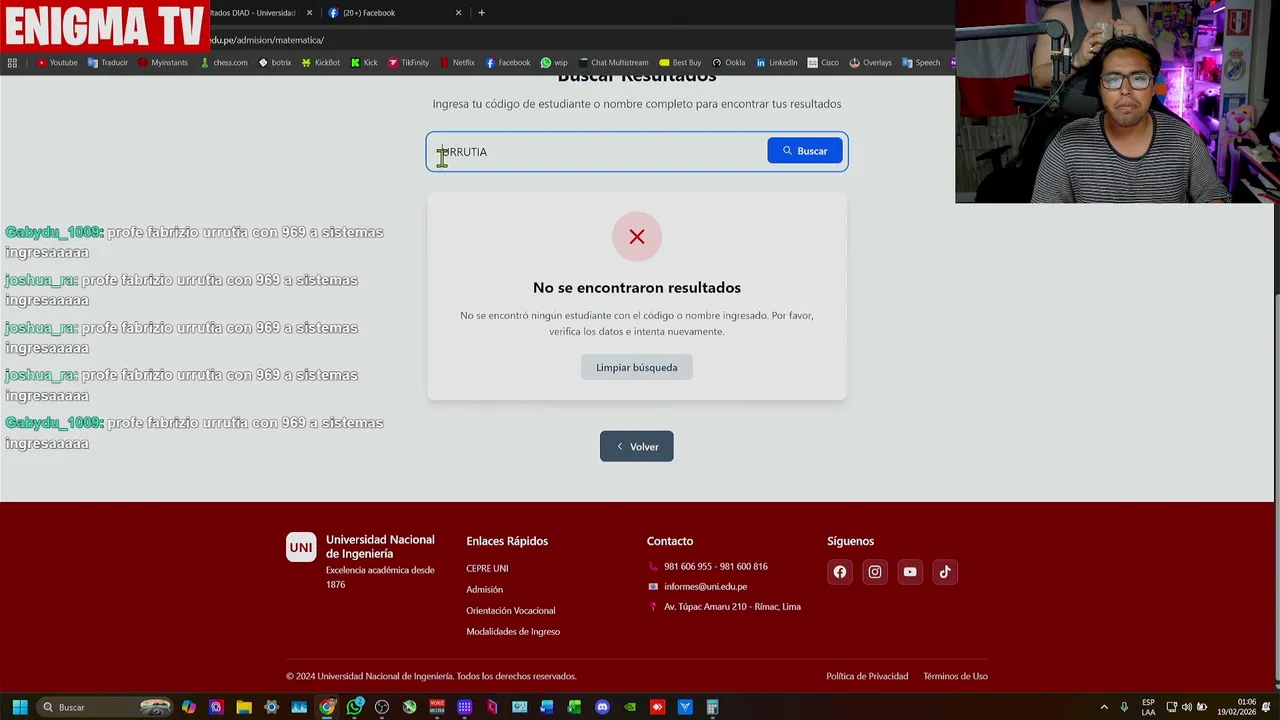Click the ESP LAA keyboard language indicator
Screen dimensions: 1280x720
point(1148,707)
